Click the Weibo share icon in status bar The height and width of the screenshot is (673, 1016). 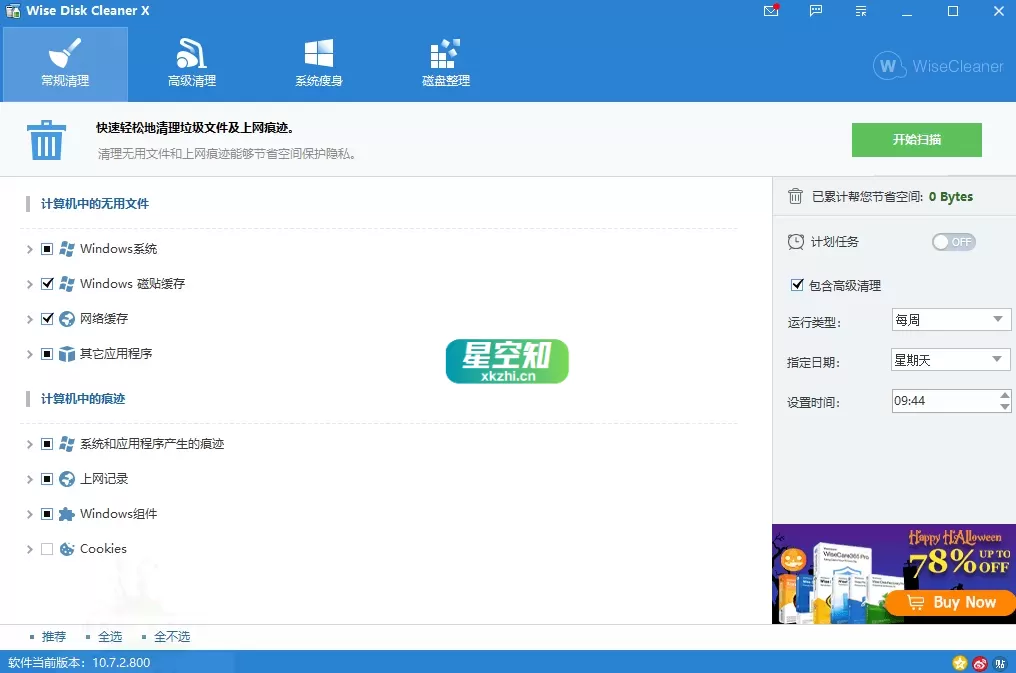(x=979, y=662)
